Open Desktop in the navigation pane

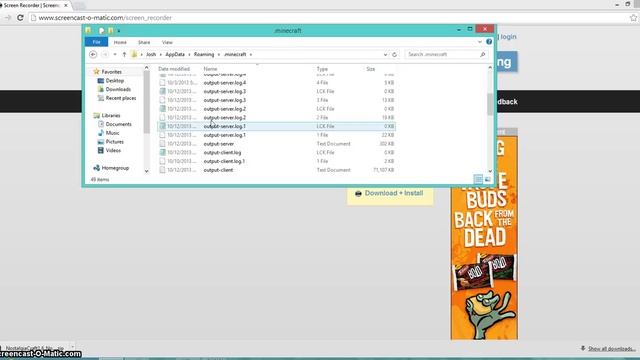pyautogui.click(x=115, y=81)
